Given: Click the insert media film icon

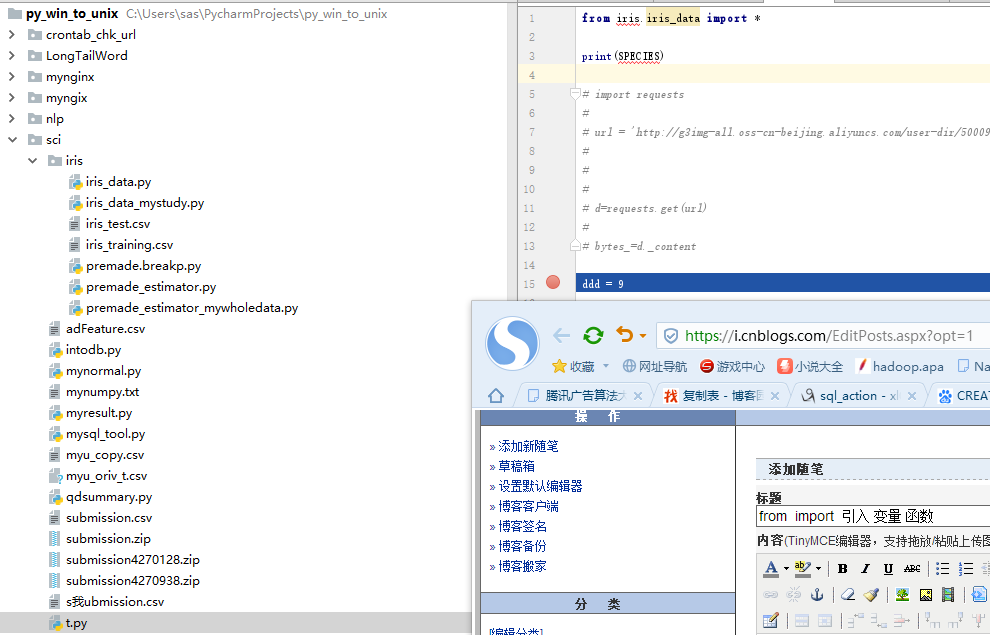Looking at the screenshot, I should pos(948,595).
